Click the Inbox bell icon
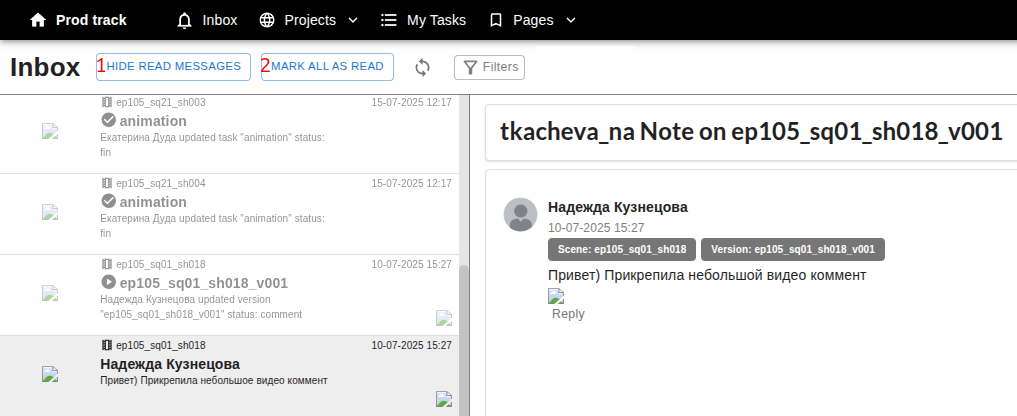The image size is (1017, 416). coord(185,20)
